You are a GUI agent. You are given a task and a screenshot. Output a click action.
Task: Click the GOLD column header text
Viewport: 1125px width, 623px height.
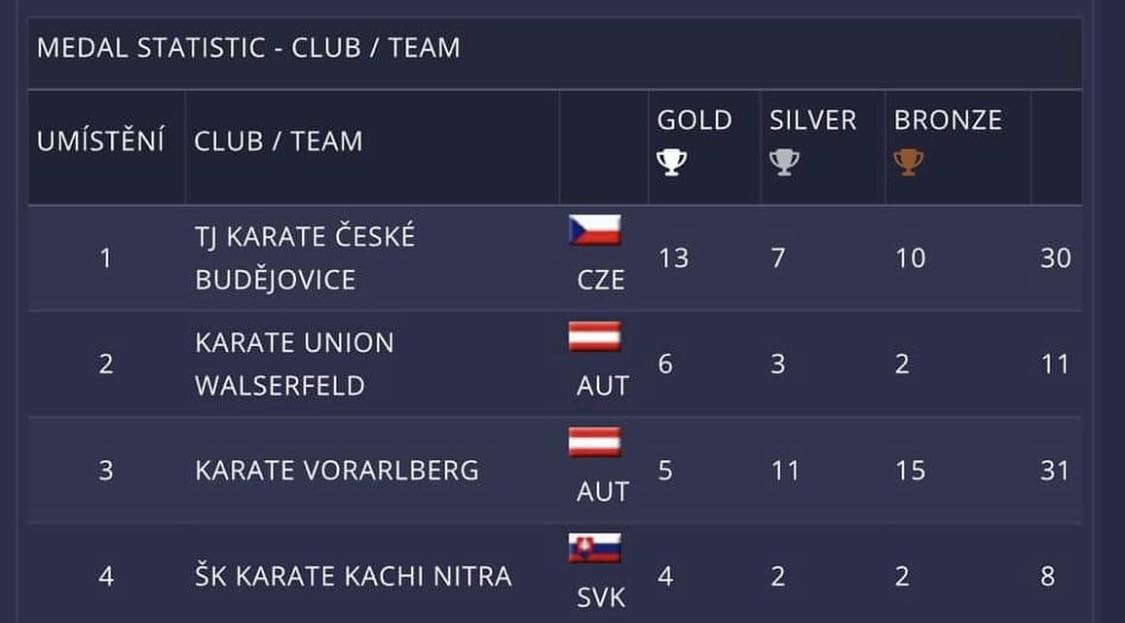(x=694, y=121)
